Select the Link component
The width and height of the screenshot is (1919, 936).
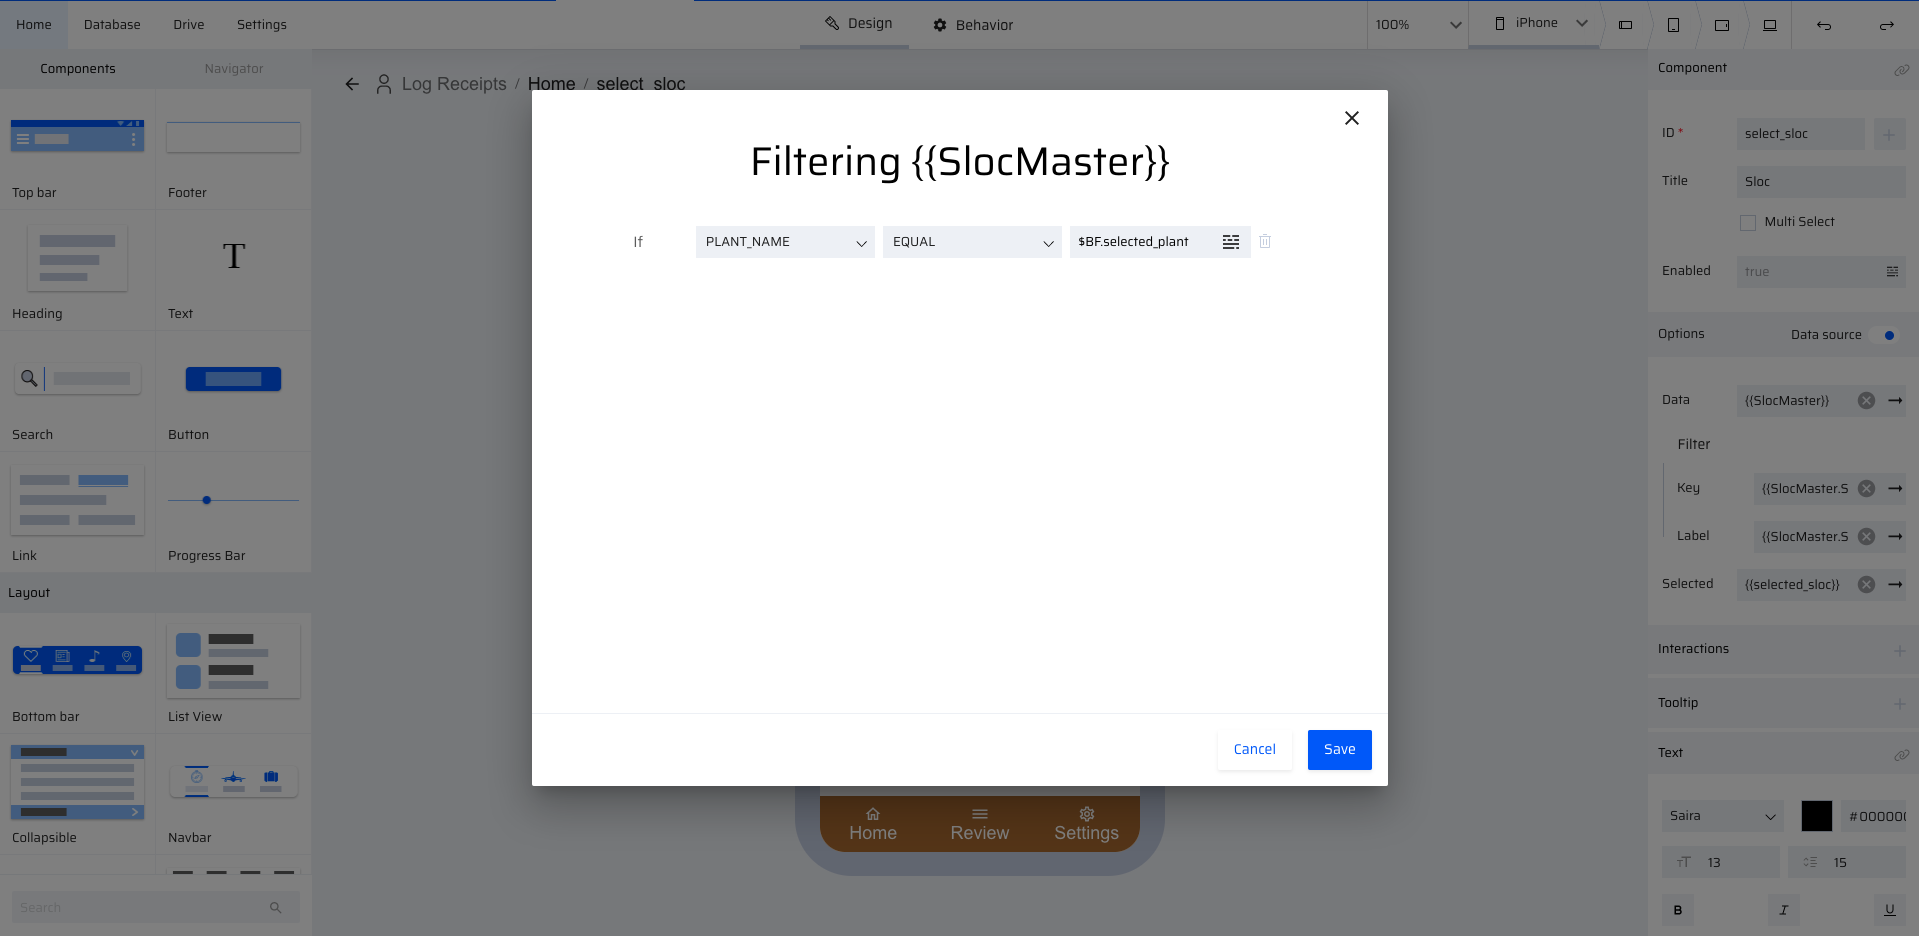click(78, 513)
